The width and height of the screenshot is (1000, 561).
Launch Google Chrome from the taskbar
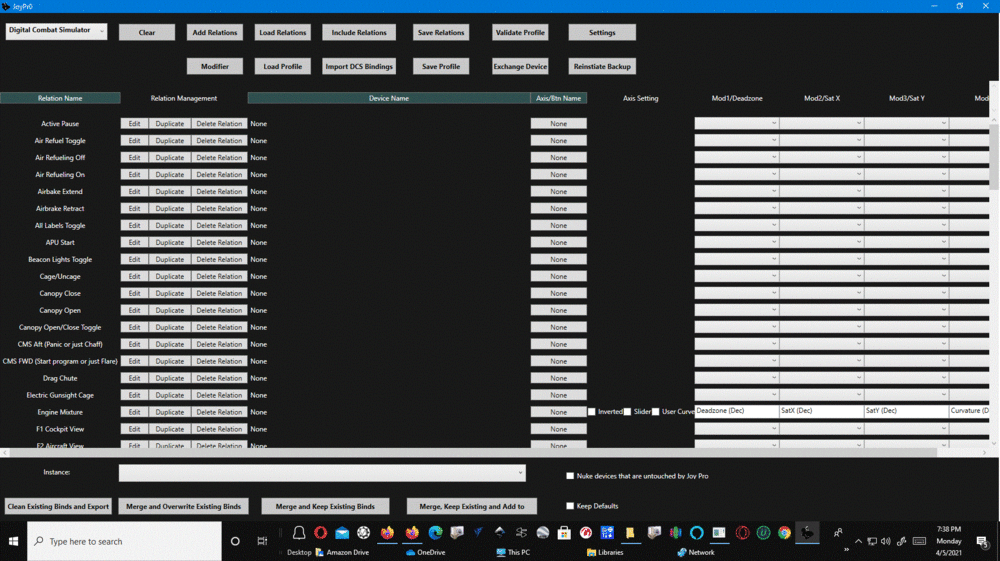tap(784, 532)
